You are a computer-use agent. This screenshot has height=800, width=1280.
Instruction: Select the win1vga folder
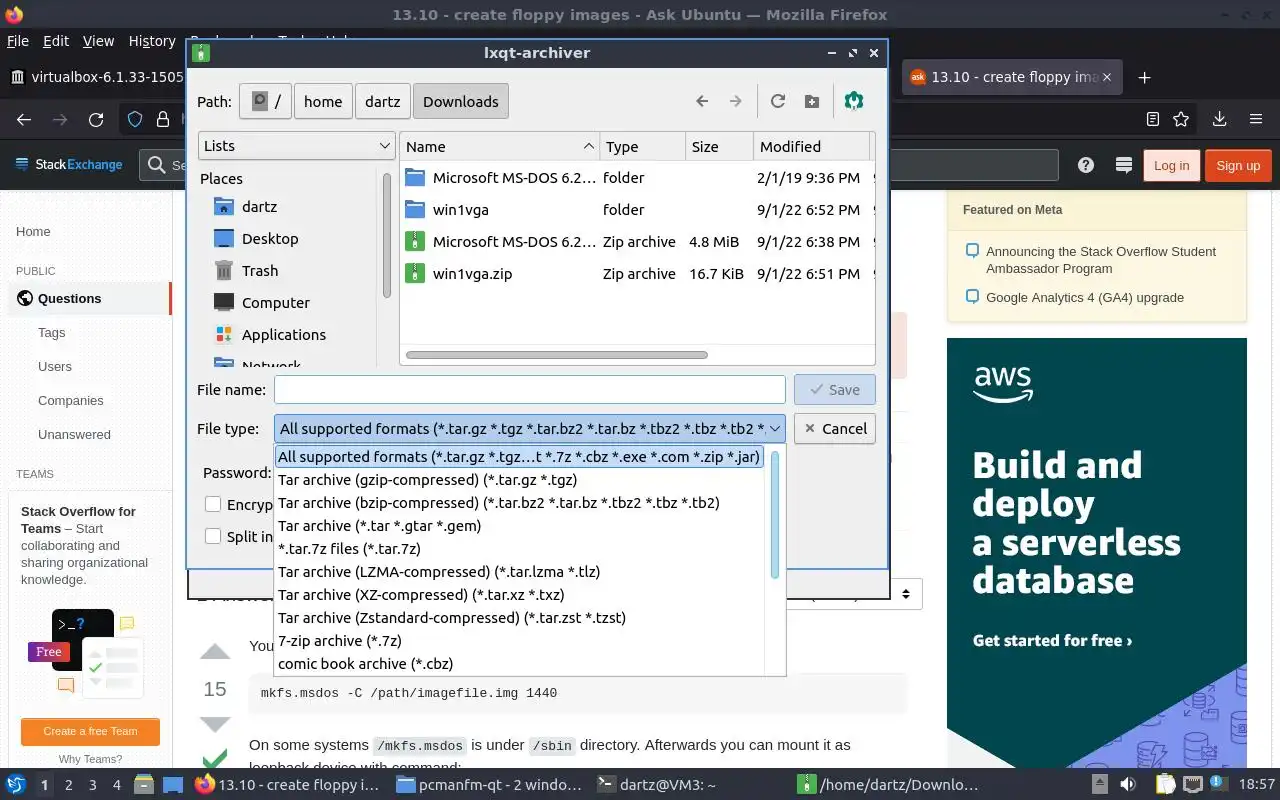point(636,210)
